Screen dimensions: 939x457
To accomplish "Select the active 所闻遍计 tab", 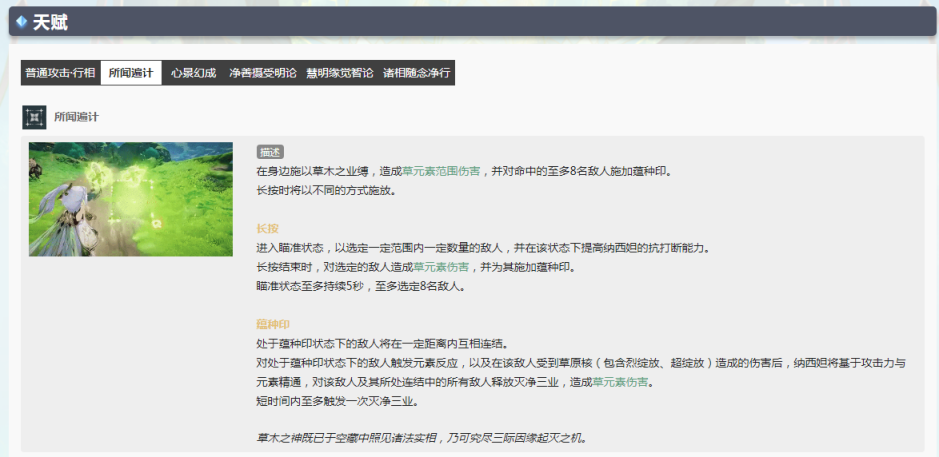I will pyautogui.click(x=131, y=73).
